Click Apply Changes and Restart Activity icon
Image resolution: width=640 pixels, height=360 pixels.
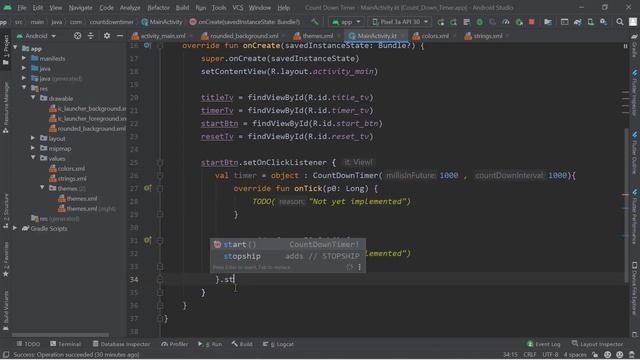453,22
